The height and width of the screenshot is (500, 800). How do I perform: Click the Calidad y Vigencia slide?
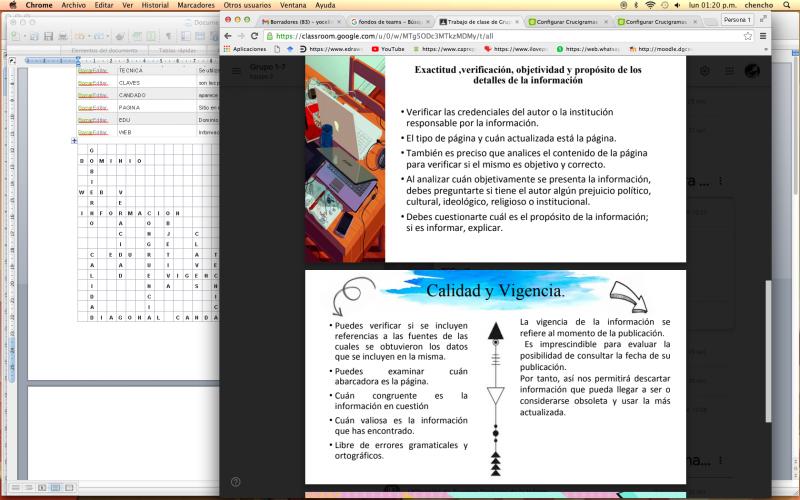pos(495,377)
